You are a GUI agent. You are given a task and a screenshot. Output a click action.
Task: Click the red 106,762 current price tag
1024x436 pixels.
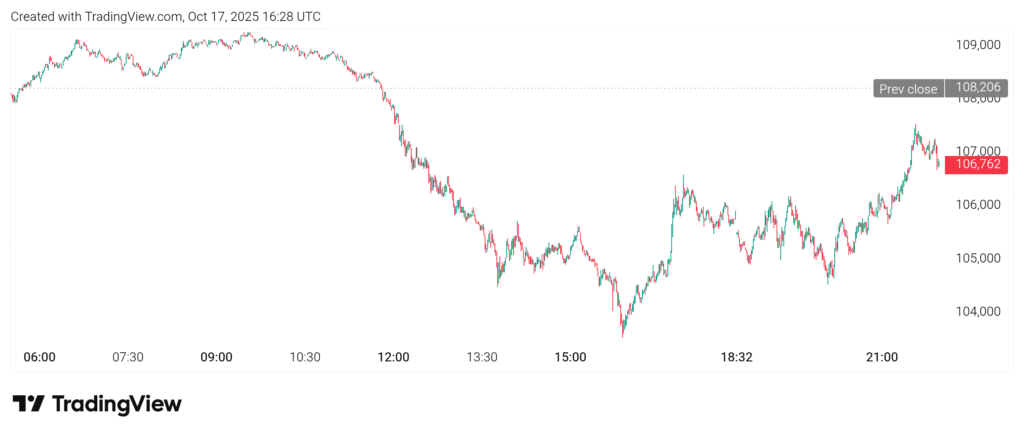[980, 165]
